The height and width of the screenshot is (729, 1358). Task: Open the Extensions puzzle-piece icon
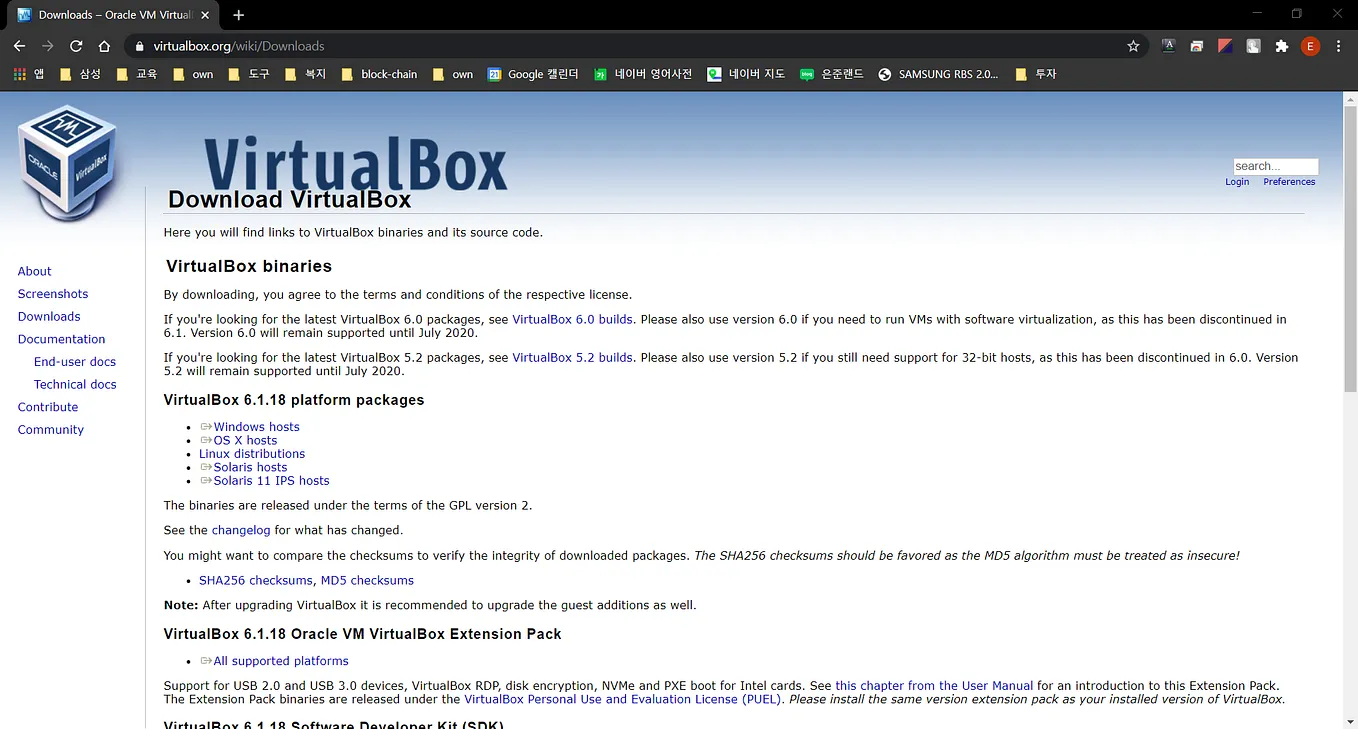pos(1281,46)
